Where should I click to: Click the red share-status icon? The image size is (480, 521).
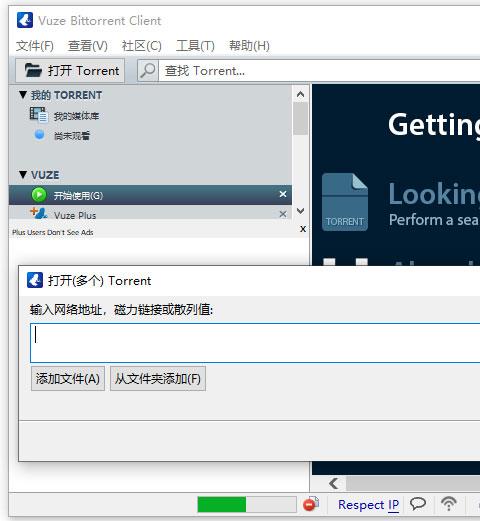[311, 504]
